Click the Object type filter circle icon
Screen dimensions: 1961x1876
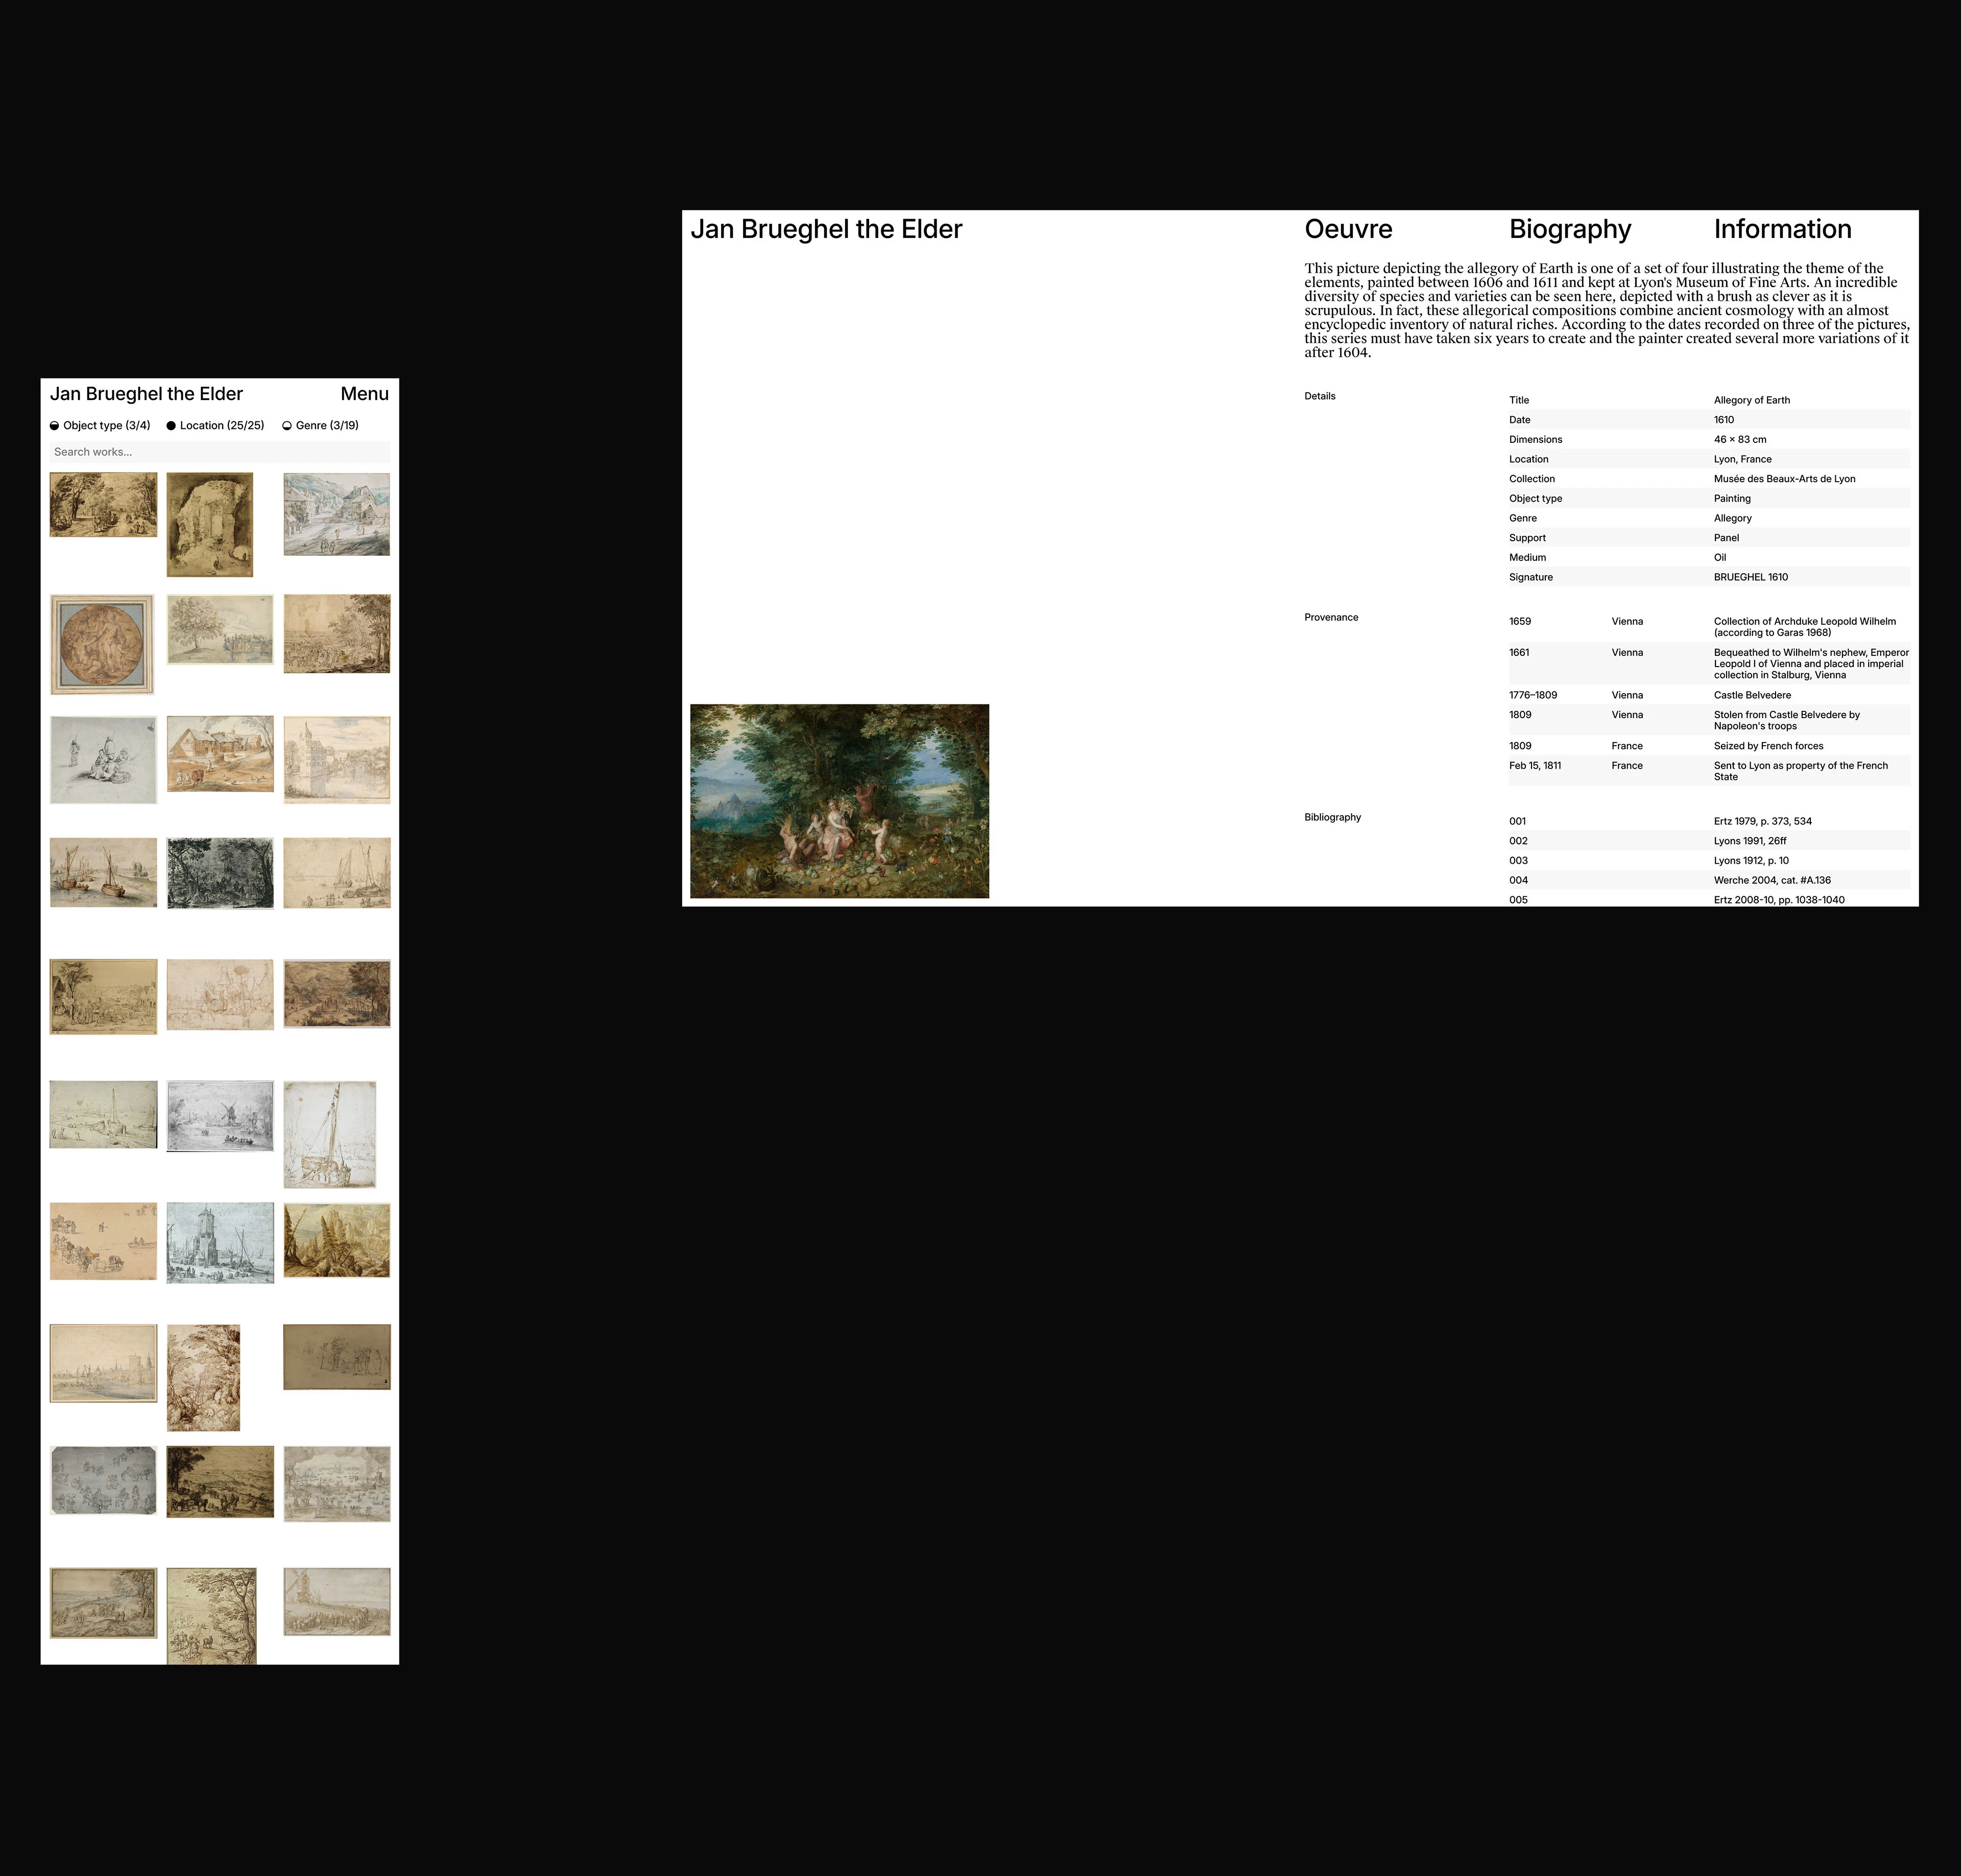[x=55, y=426]
